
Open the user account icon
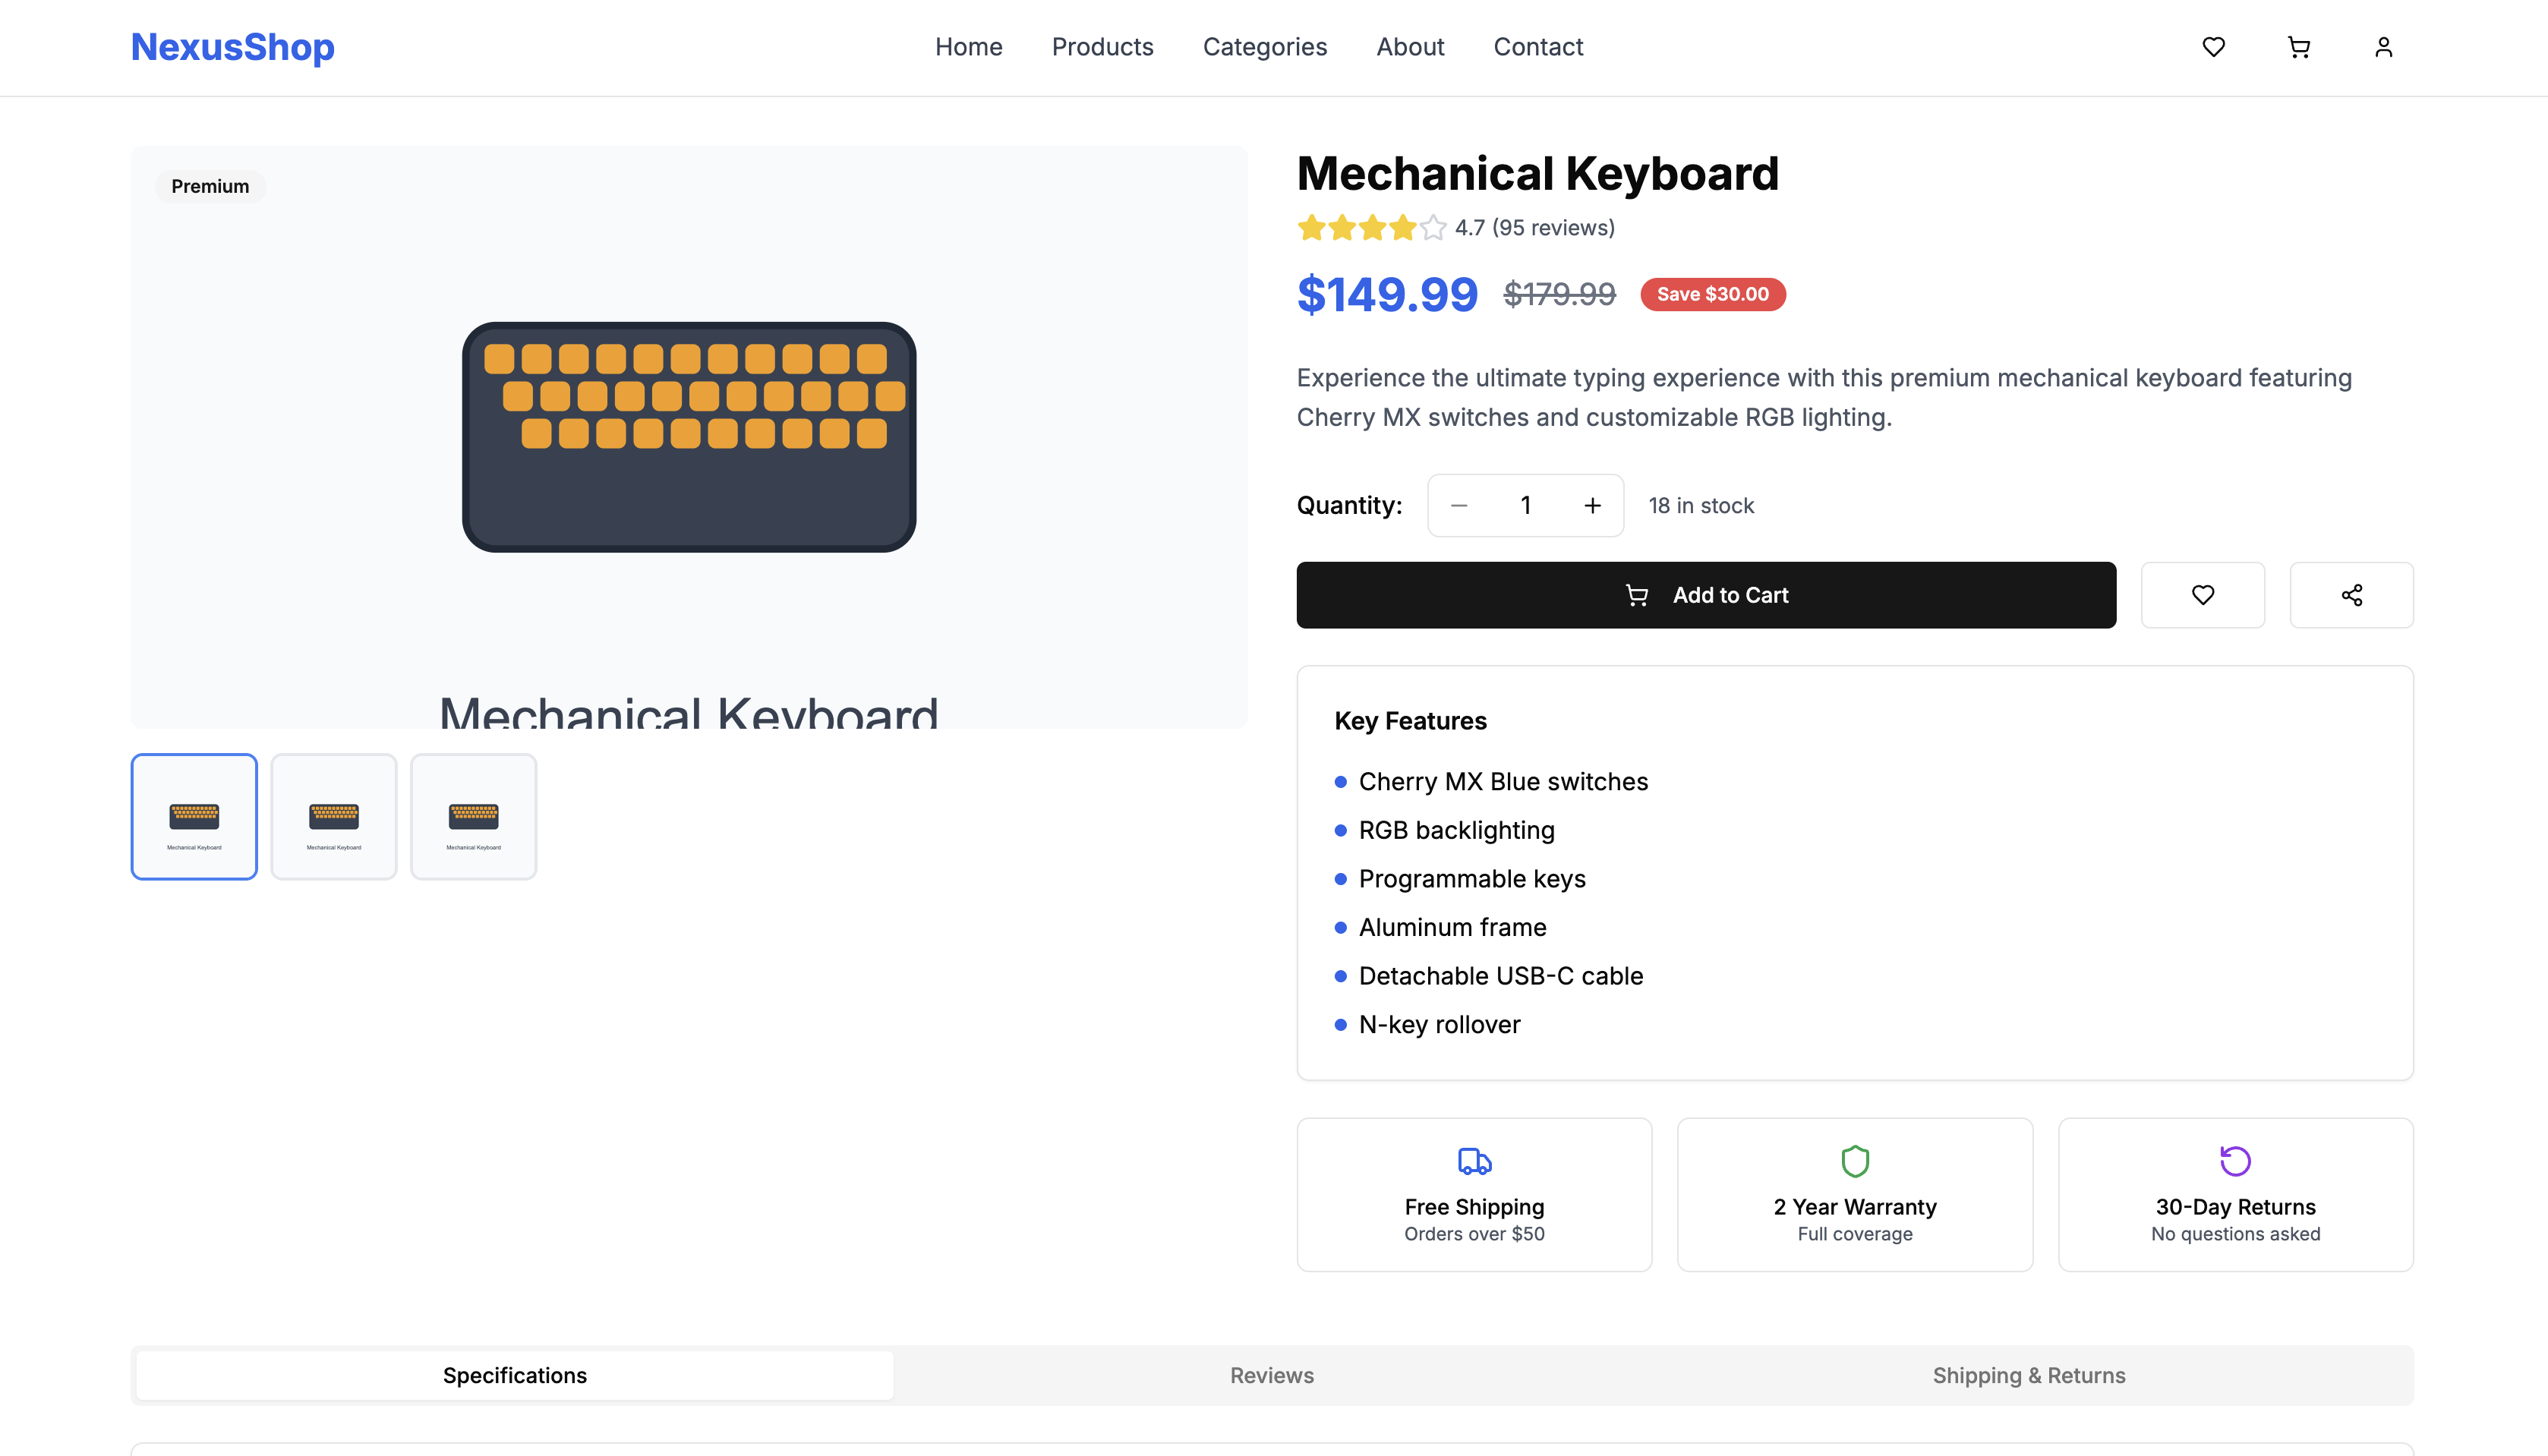click(x=2383, y=47)
